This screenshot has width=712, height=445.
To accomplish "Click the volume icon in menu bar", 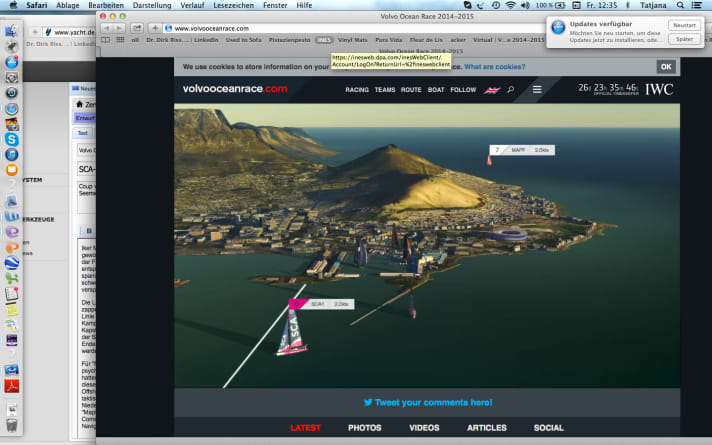I will (x=525, y=5).
